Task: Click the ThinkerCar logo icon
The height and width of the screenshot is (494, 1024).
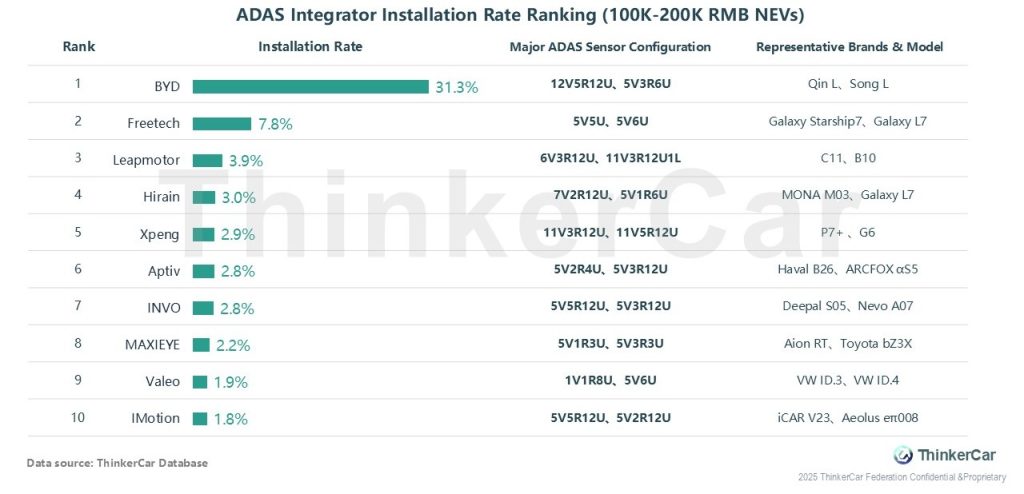Action: [903, 455]
